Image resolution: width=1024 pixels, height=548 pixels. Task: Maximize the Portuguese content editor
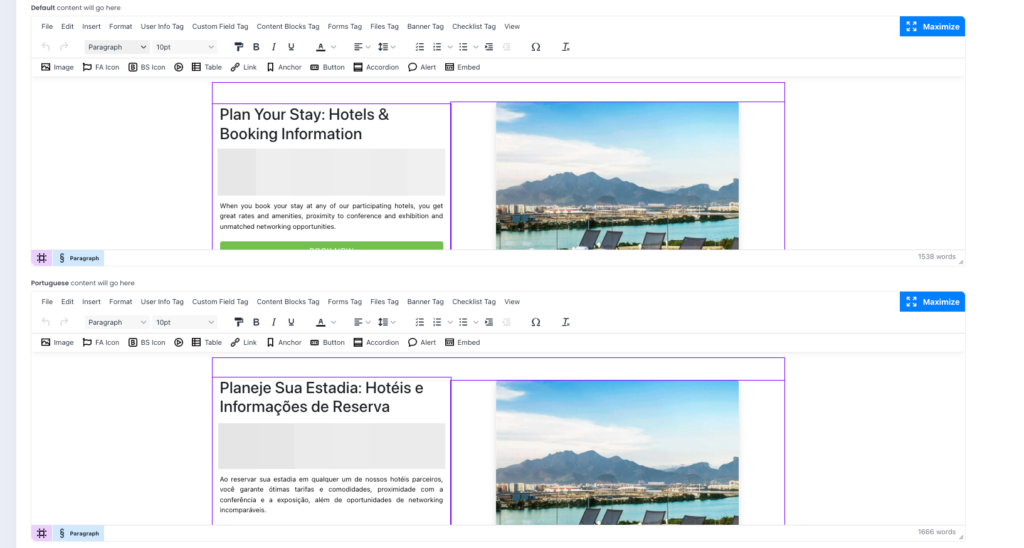point(932,301)
